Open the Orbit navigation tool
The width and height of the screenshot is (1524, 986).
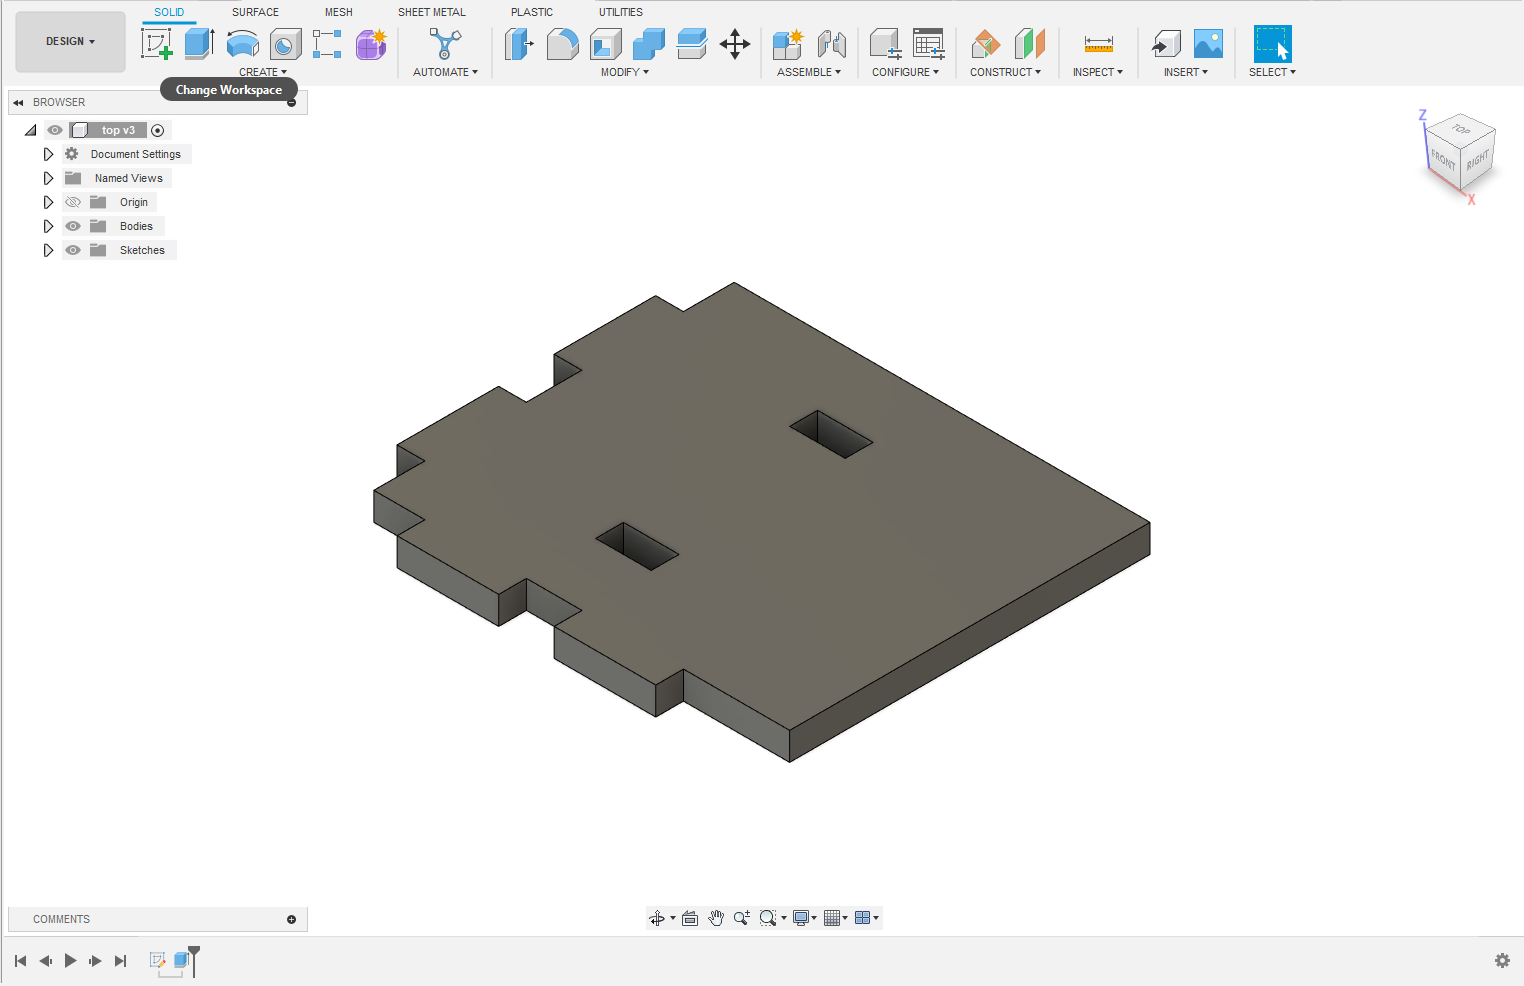coord(657,918)
